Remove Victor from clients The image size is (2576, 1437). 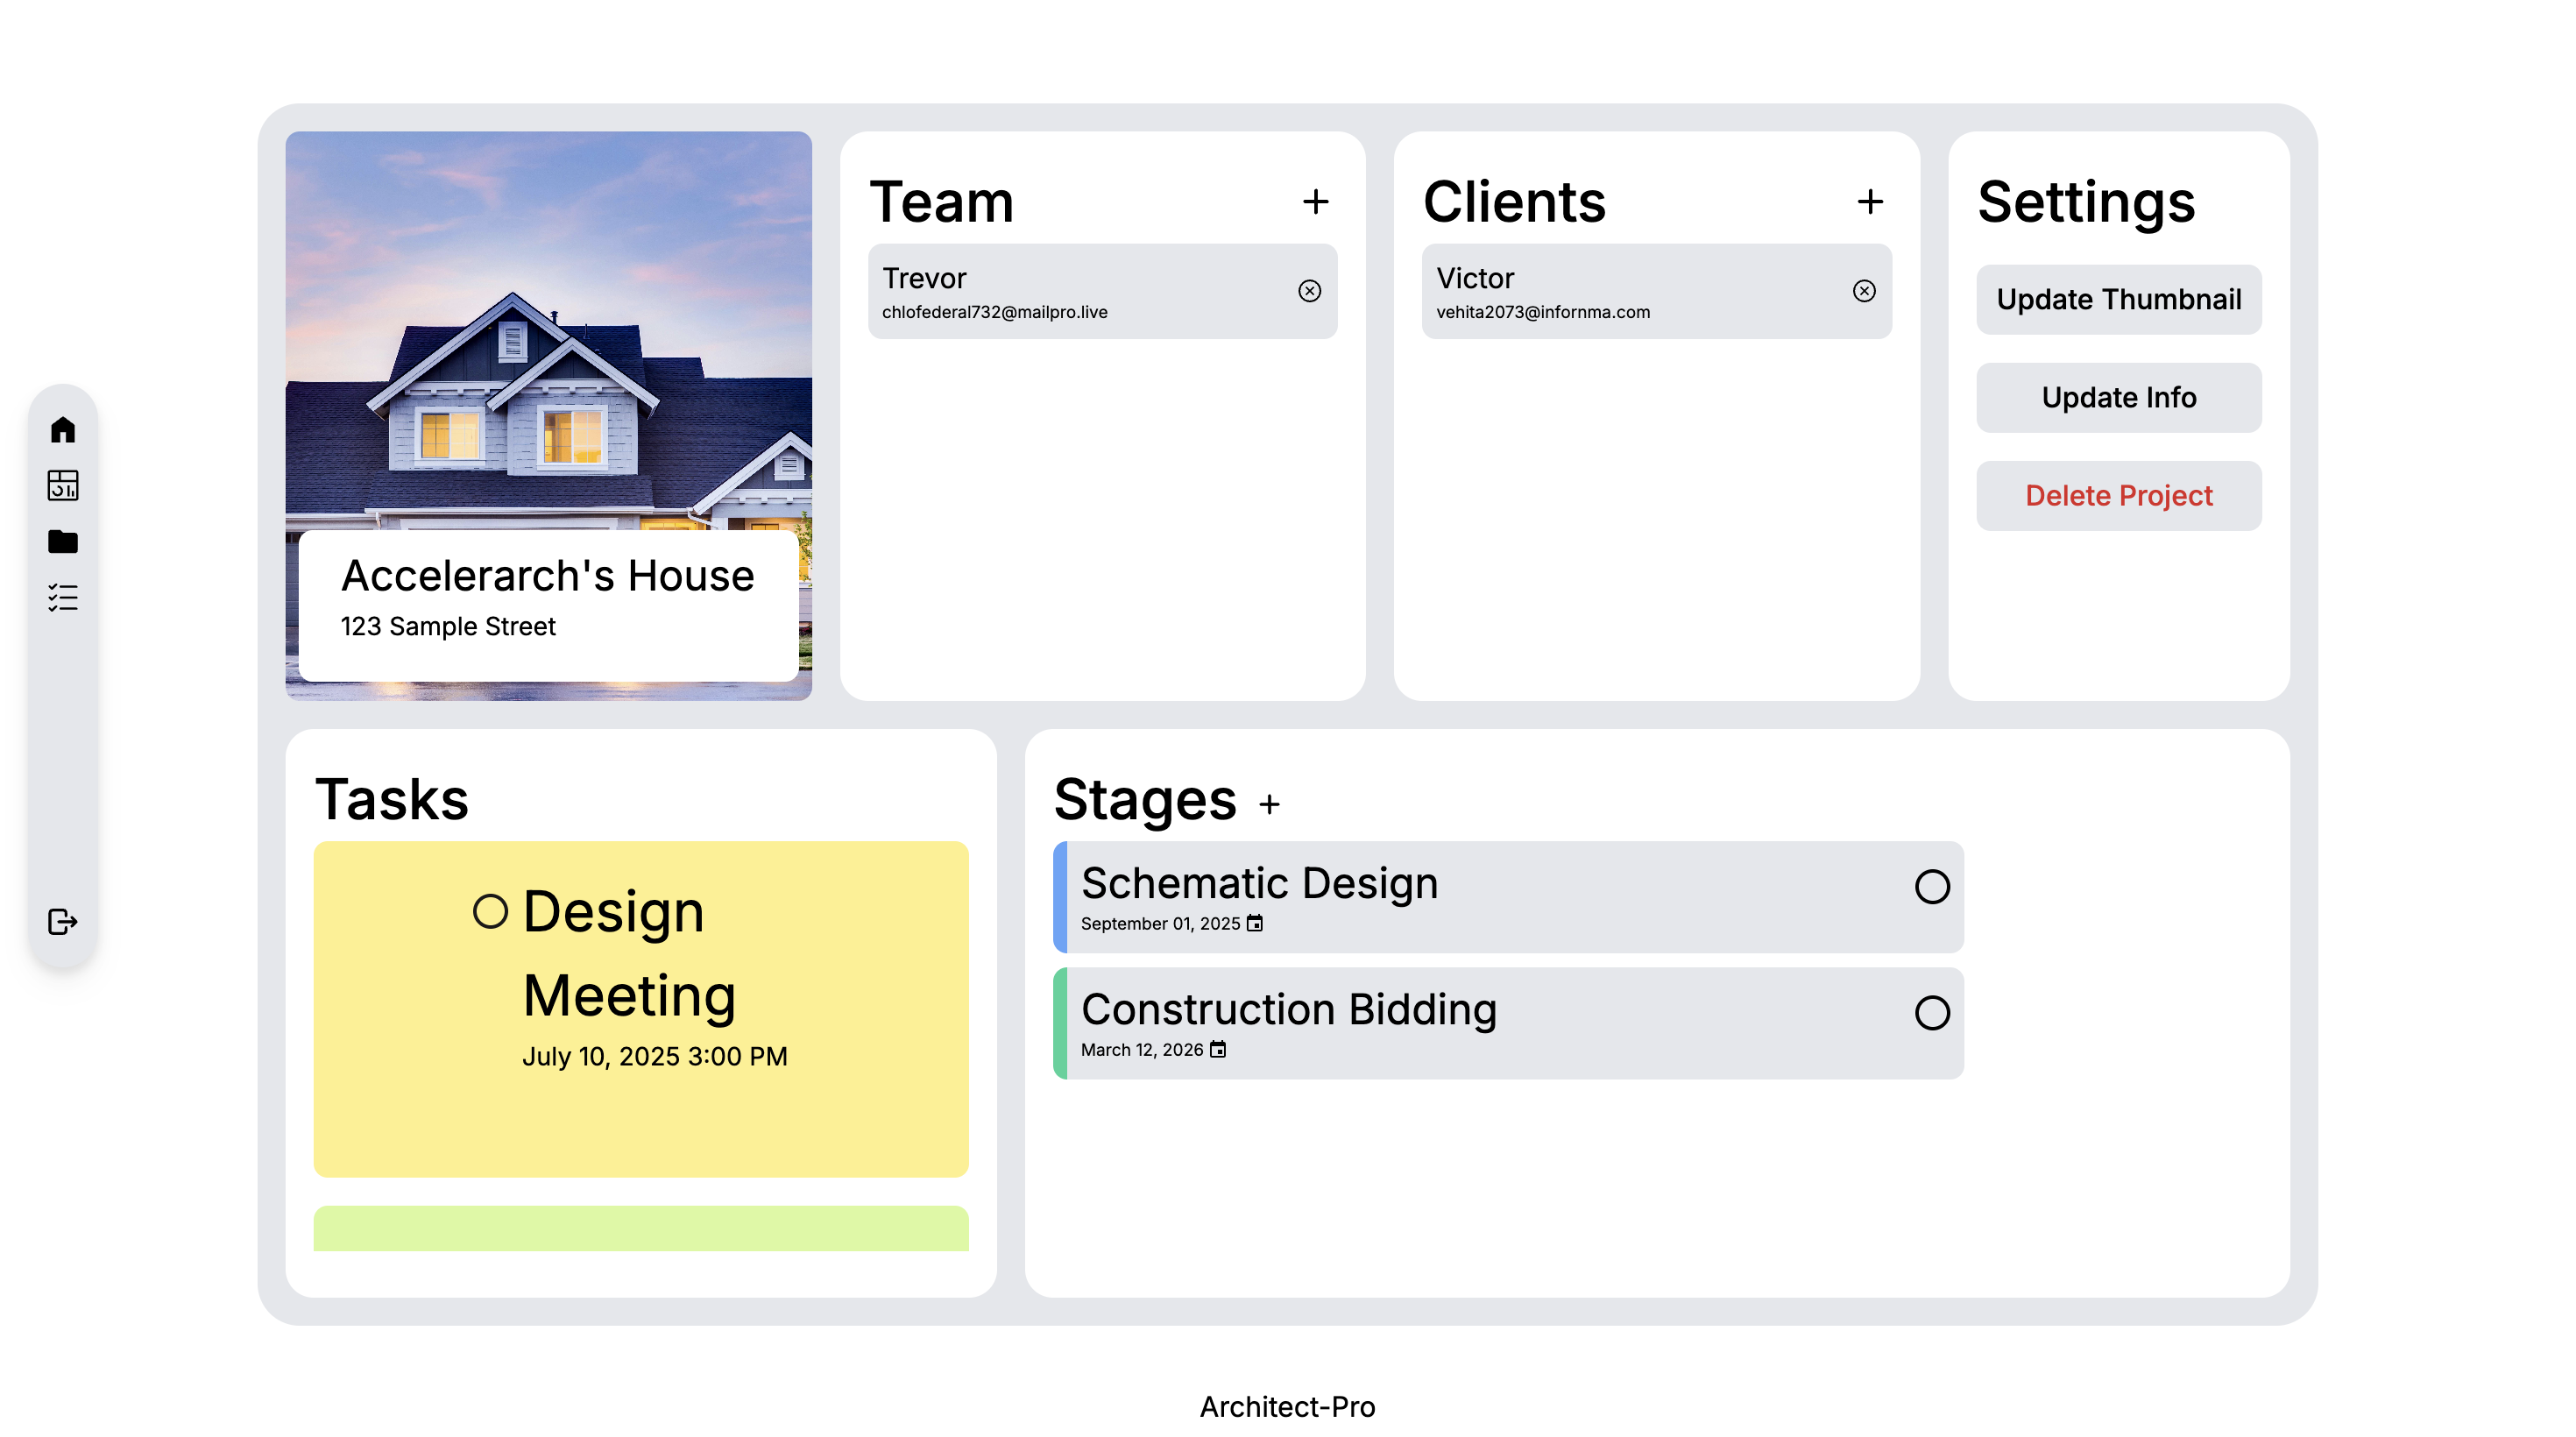[1864, 291]
